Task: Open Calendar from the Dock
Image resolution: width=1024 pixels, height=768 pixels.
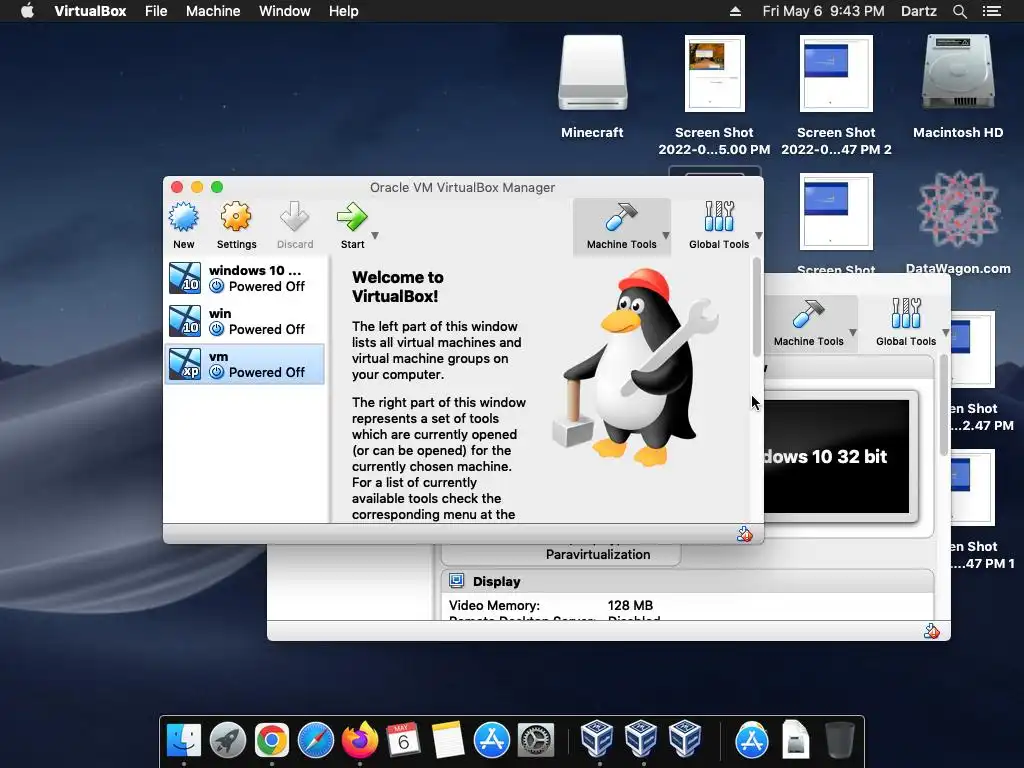Action: pyautogui.click(x=403, y=740)
